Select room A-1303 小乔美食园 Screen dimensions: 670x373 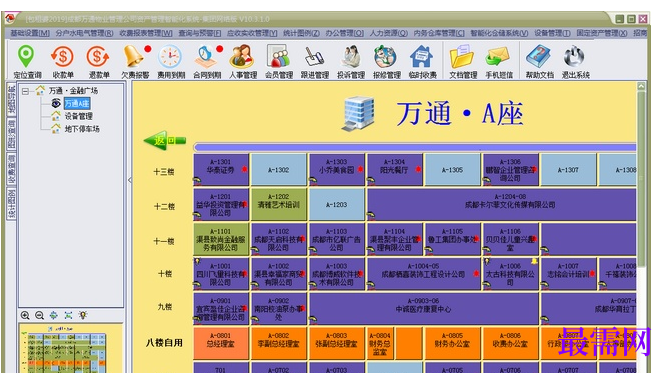337,170
